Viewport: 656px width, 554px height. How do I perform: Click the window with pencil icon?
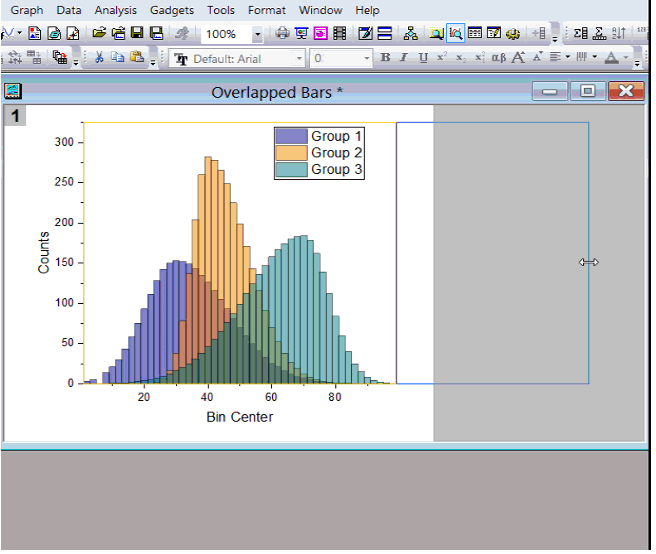[494, 33]
